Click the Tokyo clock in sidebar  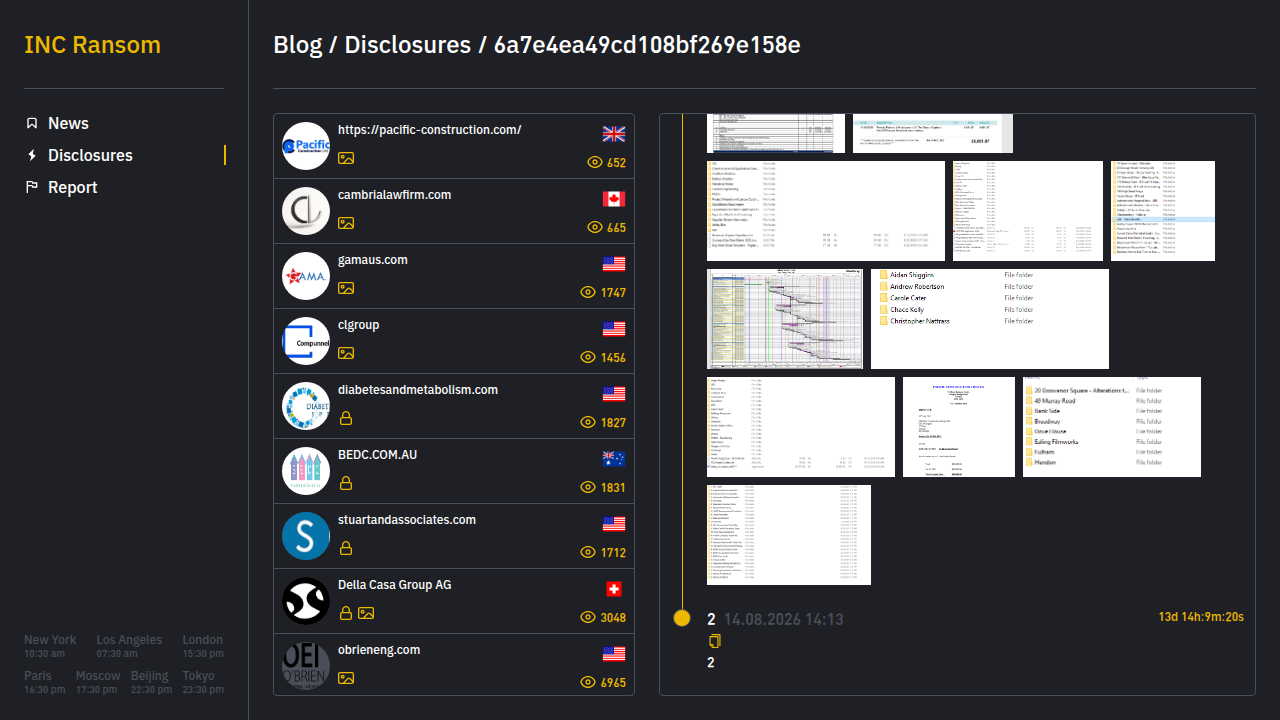[203, 682]
